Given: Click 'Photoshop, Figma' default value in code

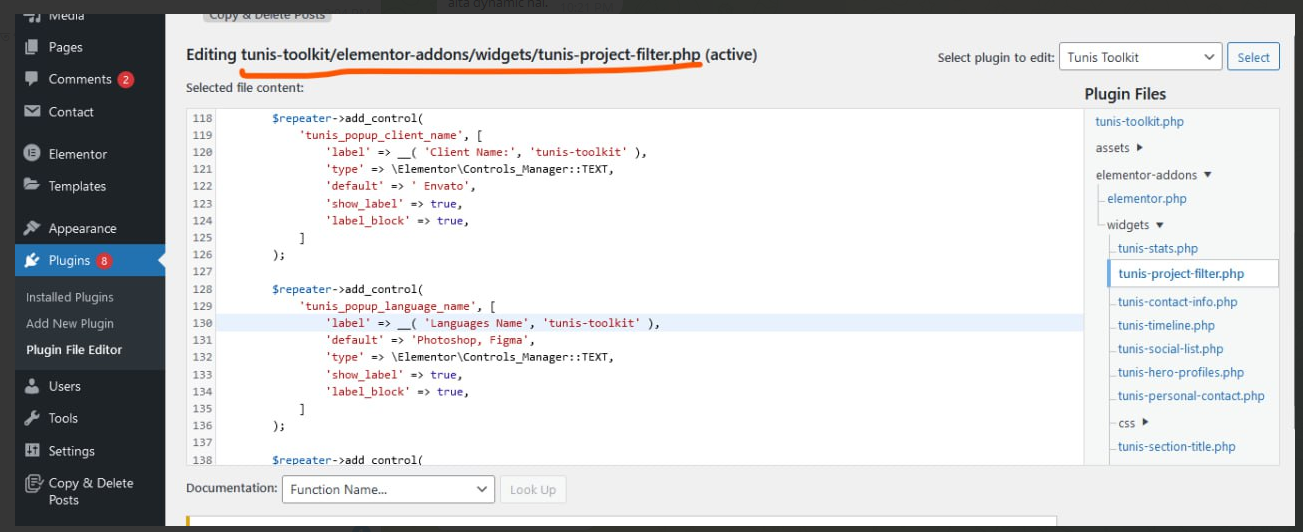Looking at the screenshot, I should (472, 340).
